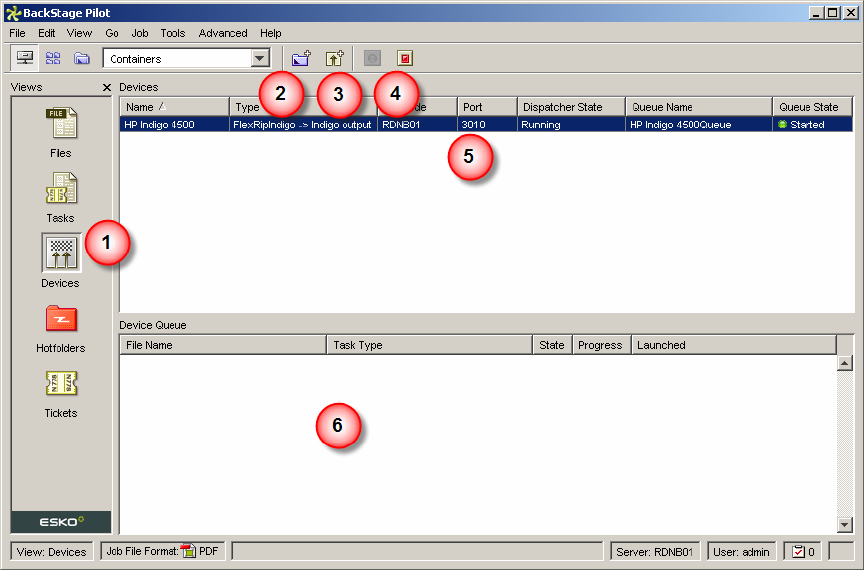Click the add device toolbar icon
Image resolution: width=864 pixels, height=570 pixels.
click(334, 58)
